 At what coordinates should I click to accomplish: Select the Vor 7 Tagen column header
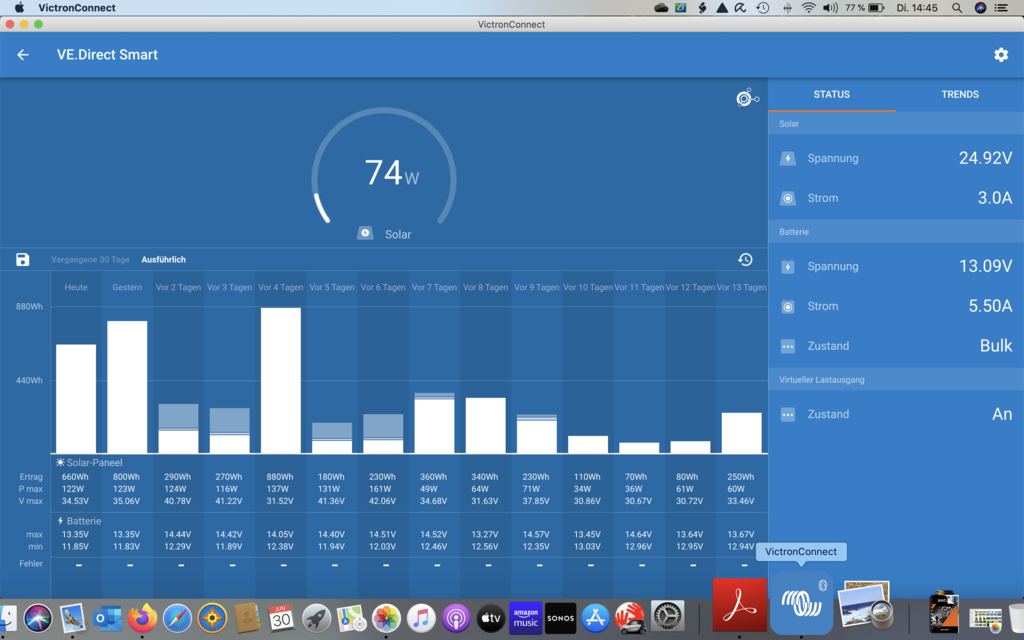pos(434,287)
